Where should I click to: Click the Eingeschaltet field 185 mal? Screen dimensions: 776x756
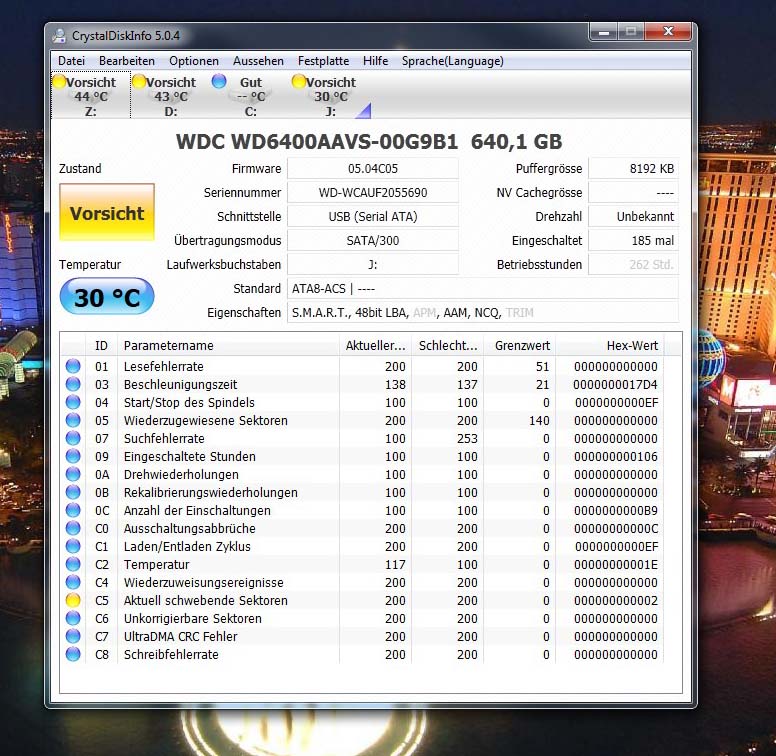coord(633,240)
